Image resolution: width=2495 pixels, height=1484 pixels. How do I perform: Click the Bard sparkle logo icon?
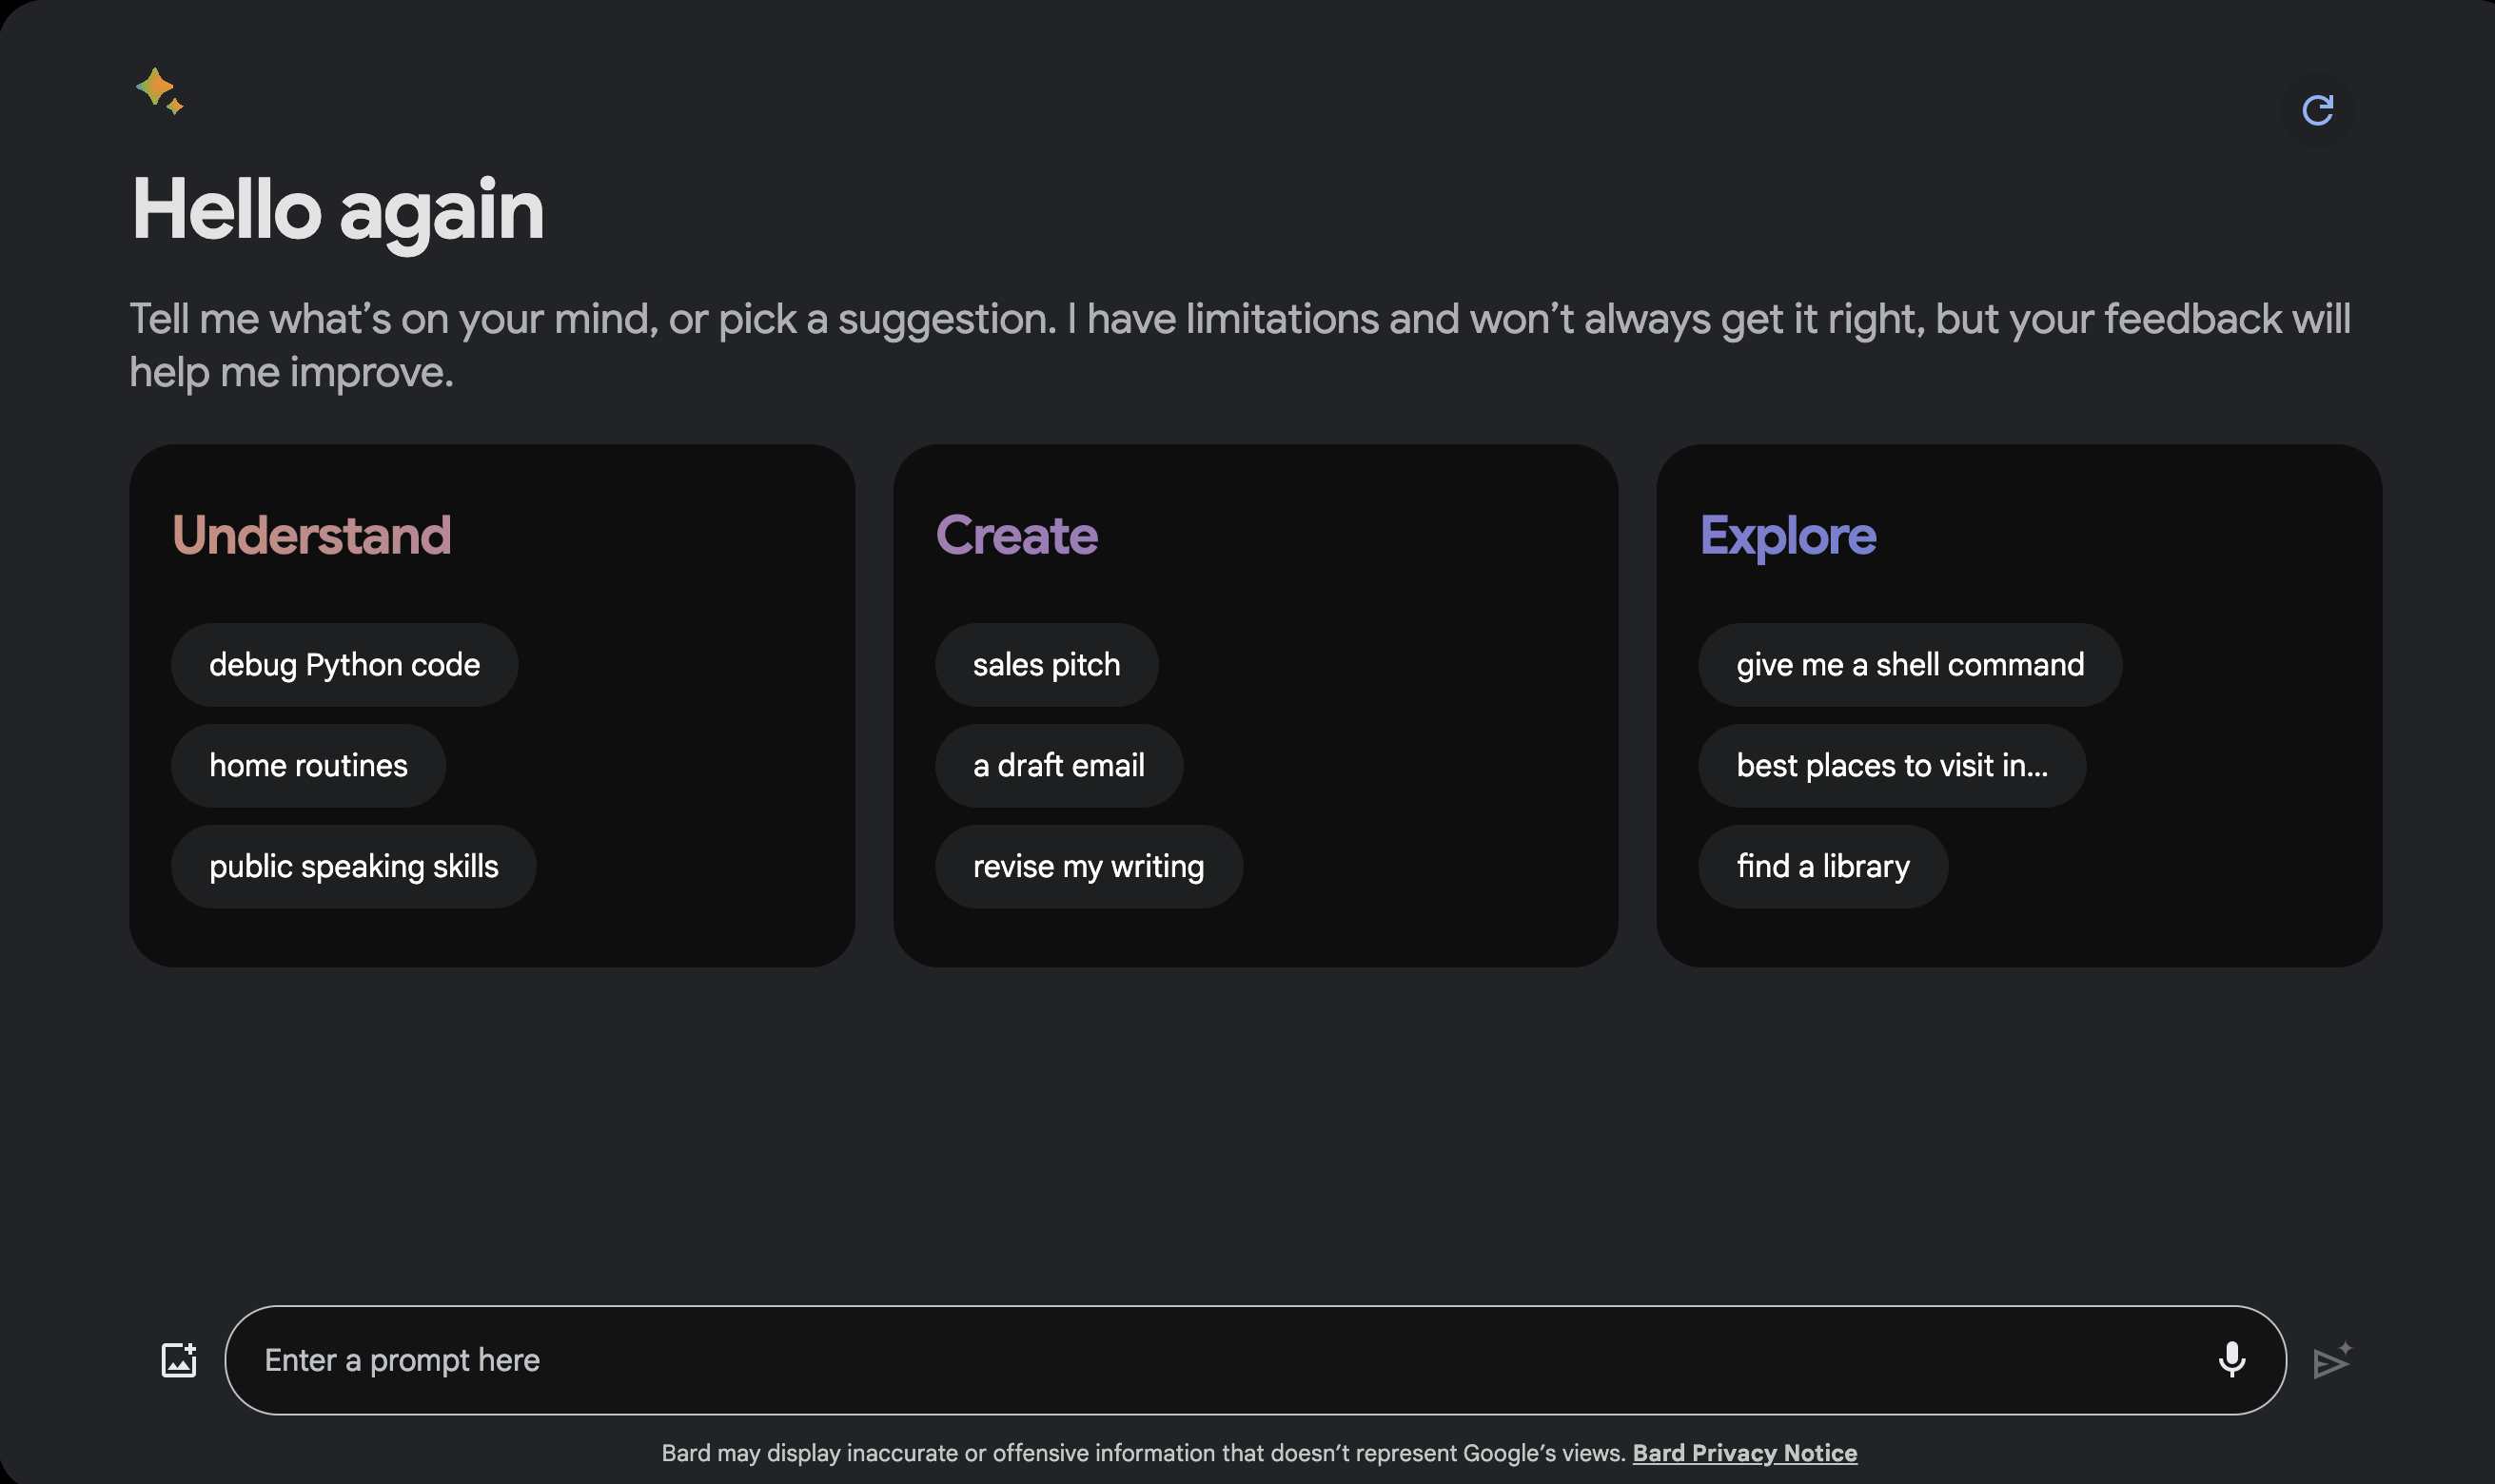click(159, 91)
